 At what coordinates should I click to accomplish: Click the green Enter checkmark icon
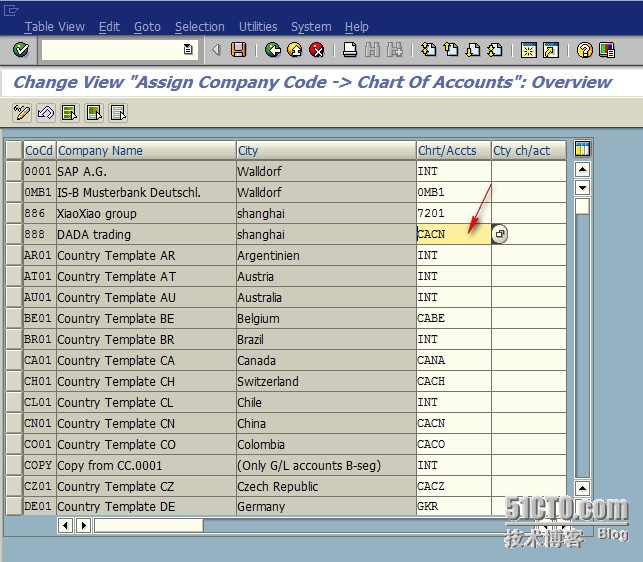point(21,50)
